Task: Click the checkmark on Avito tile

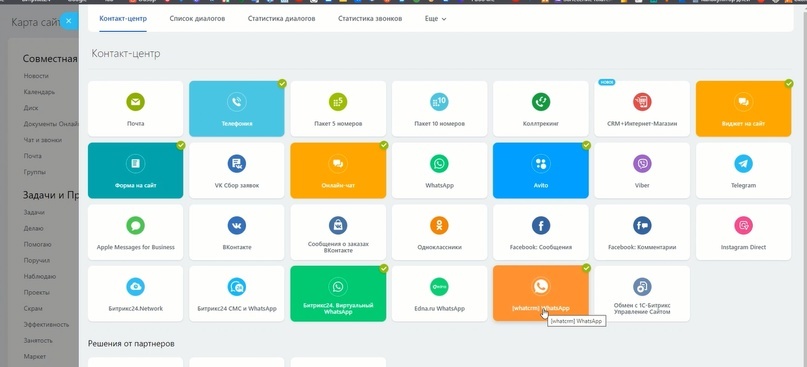Action: [586, 145]
